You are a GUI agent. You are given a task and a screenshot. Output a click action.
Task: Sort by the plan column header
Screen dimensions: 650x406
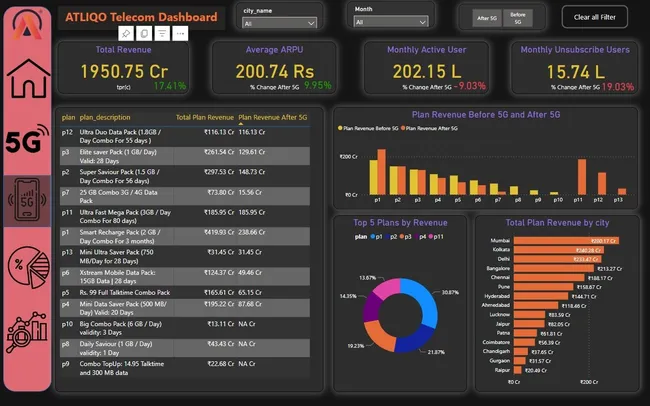[x=68, y=117]
